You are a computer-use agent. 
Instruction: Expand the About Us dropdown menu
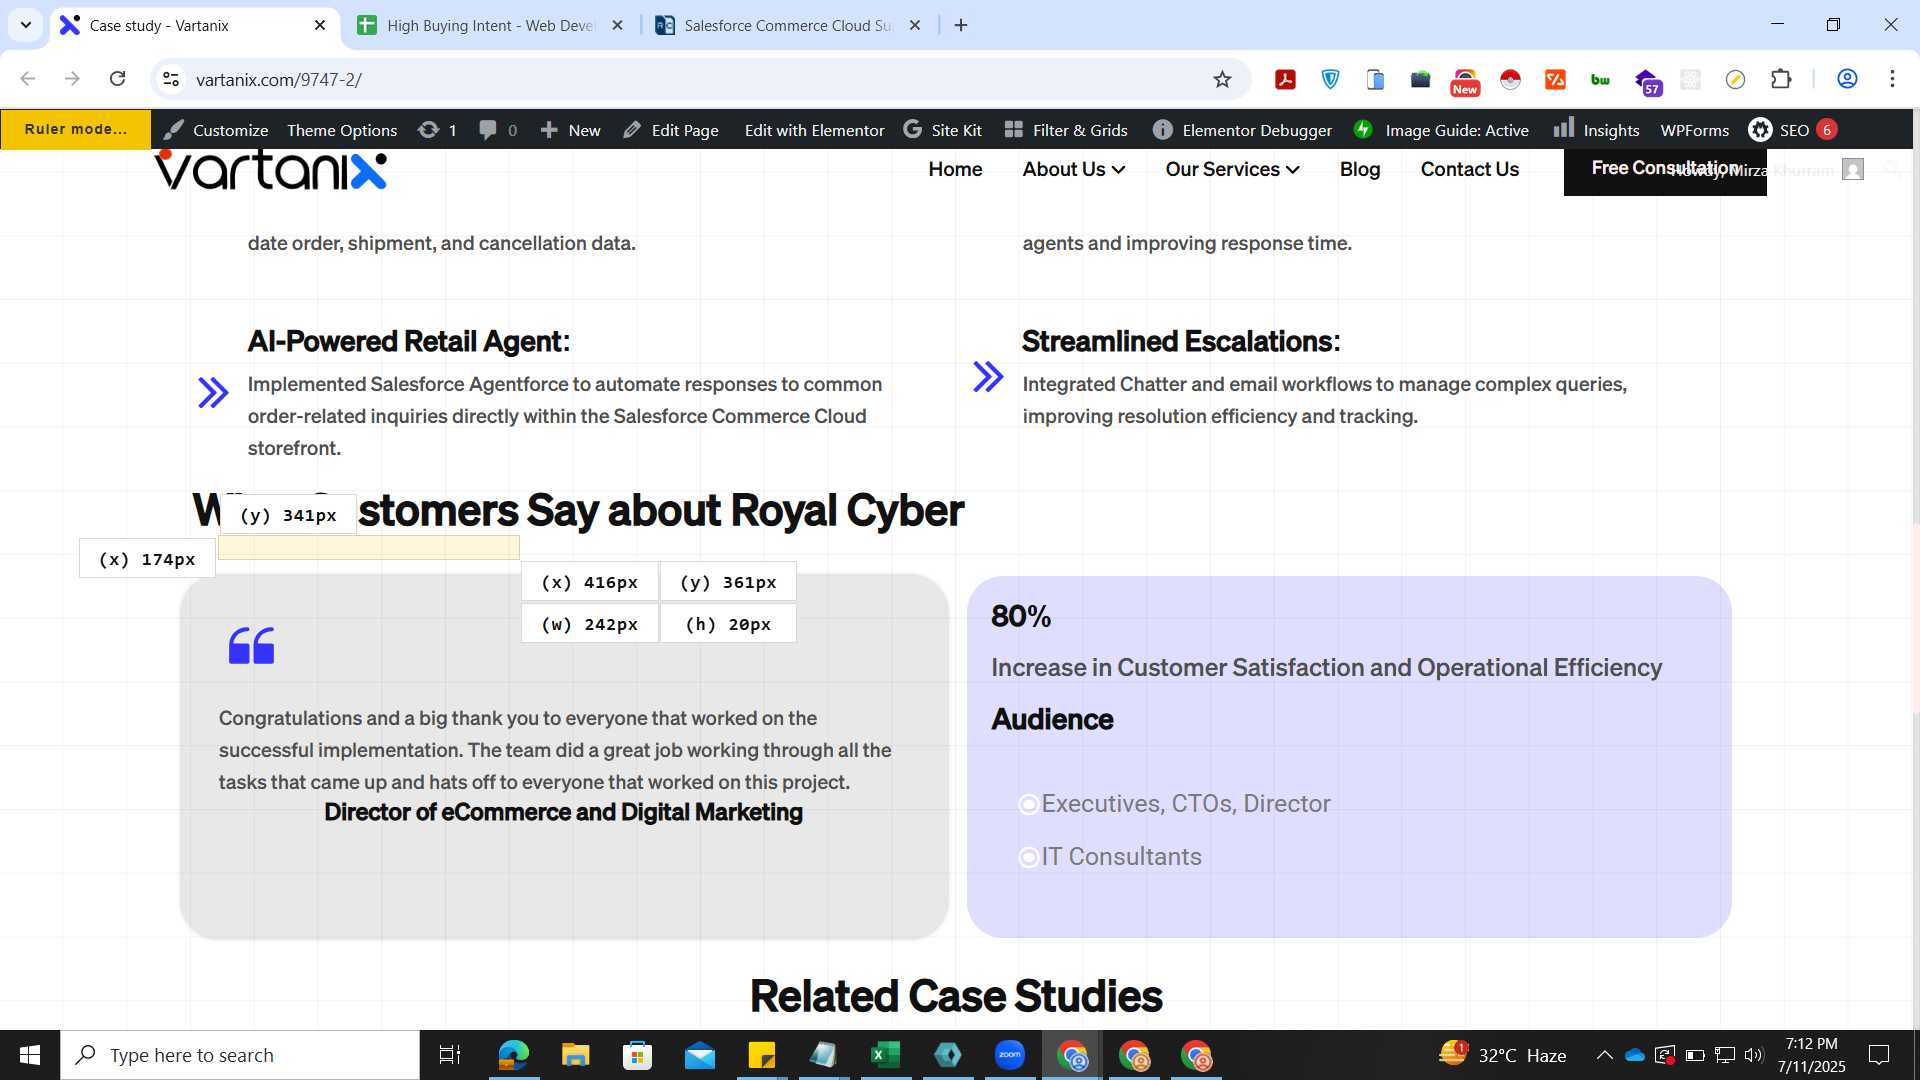click(1074, 169)
